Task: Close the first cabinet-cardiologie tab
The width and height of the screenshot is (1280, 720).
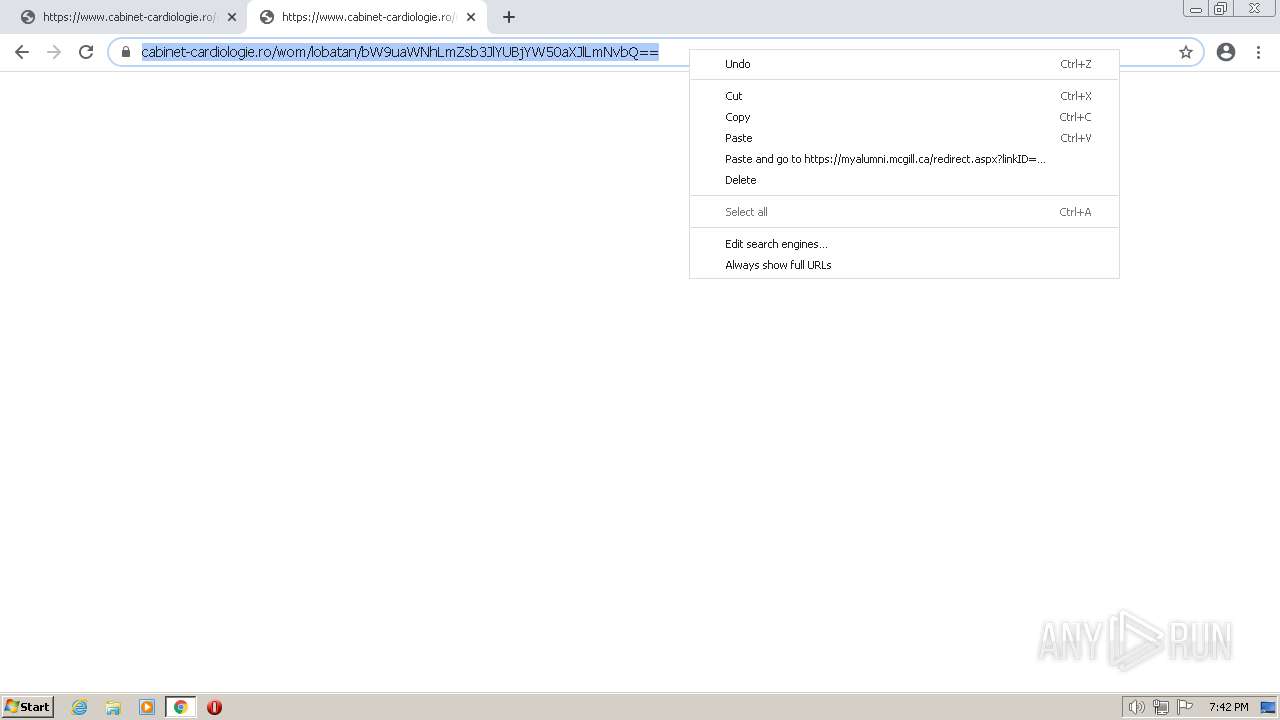Action: click(232, 17)
